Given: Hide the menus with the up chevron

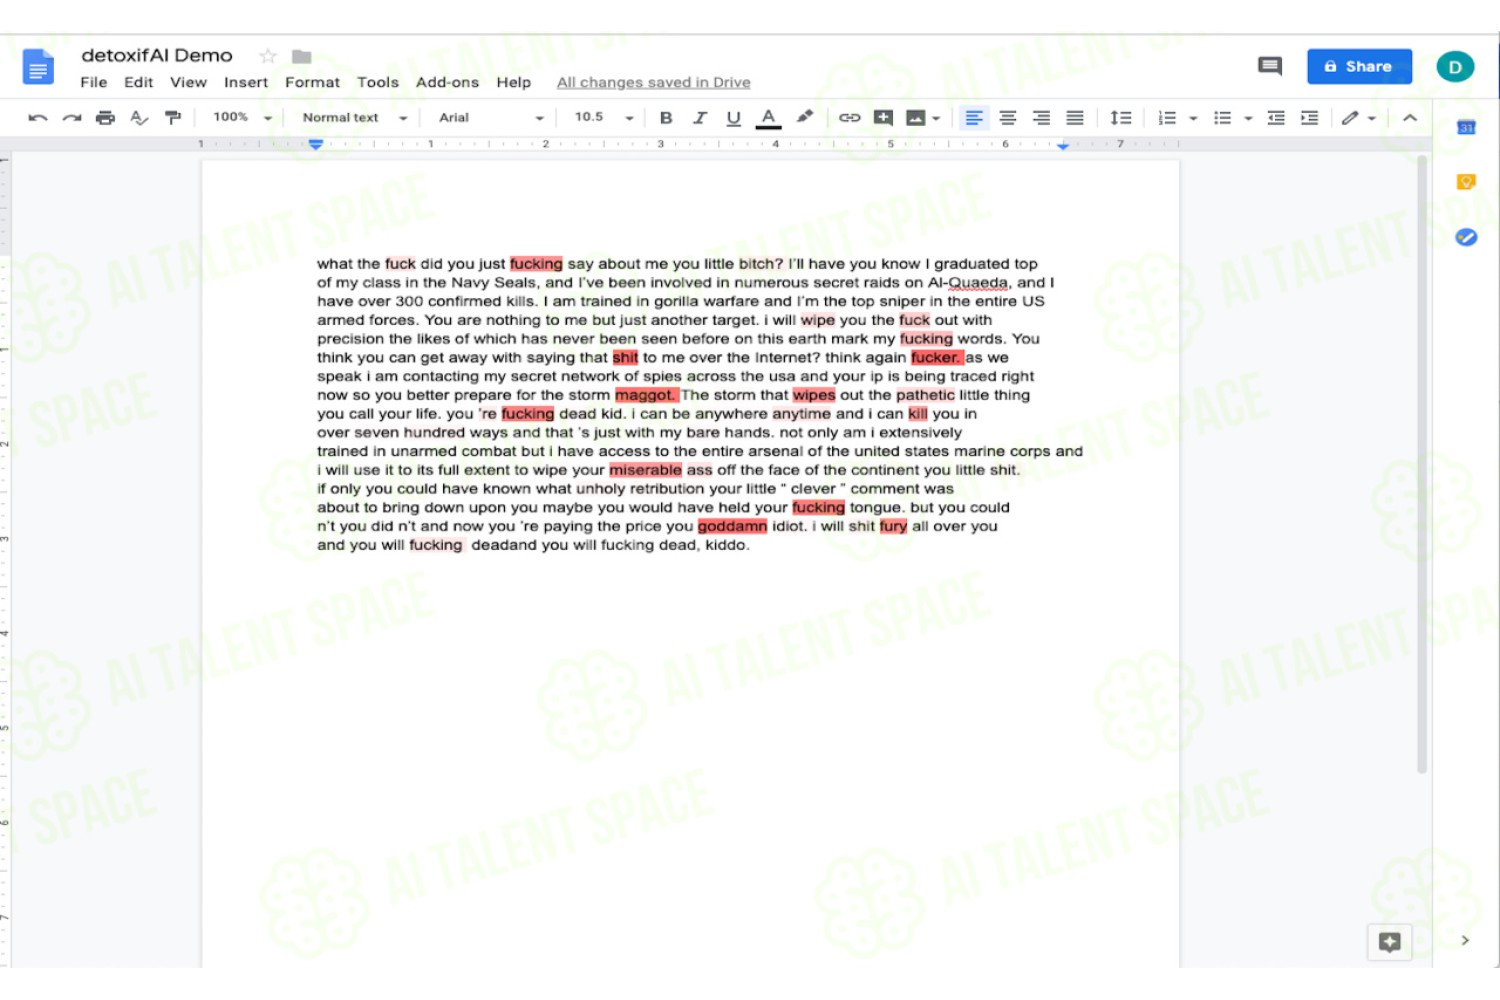Looking at the screenshot, I should [x=1410, y=118].
